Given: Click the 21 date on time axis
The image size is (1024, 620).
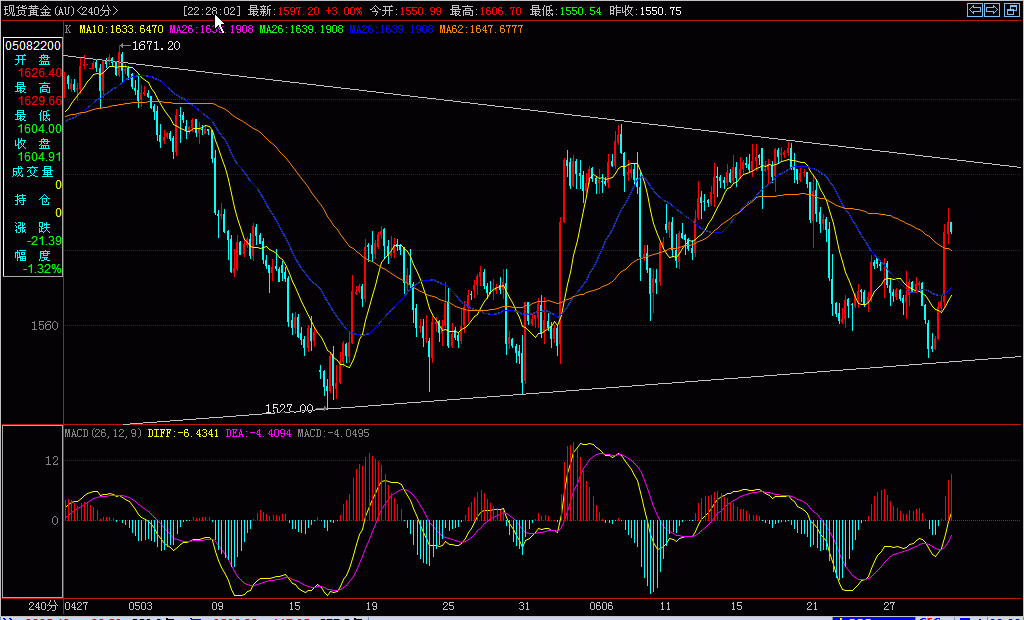Looking at the screenshot, I should point(812,605).
